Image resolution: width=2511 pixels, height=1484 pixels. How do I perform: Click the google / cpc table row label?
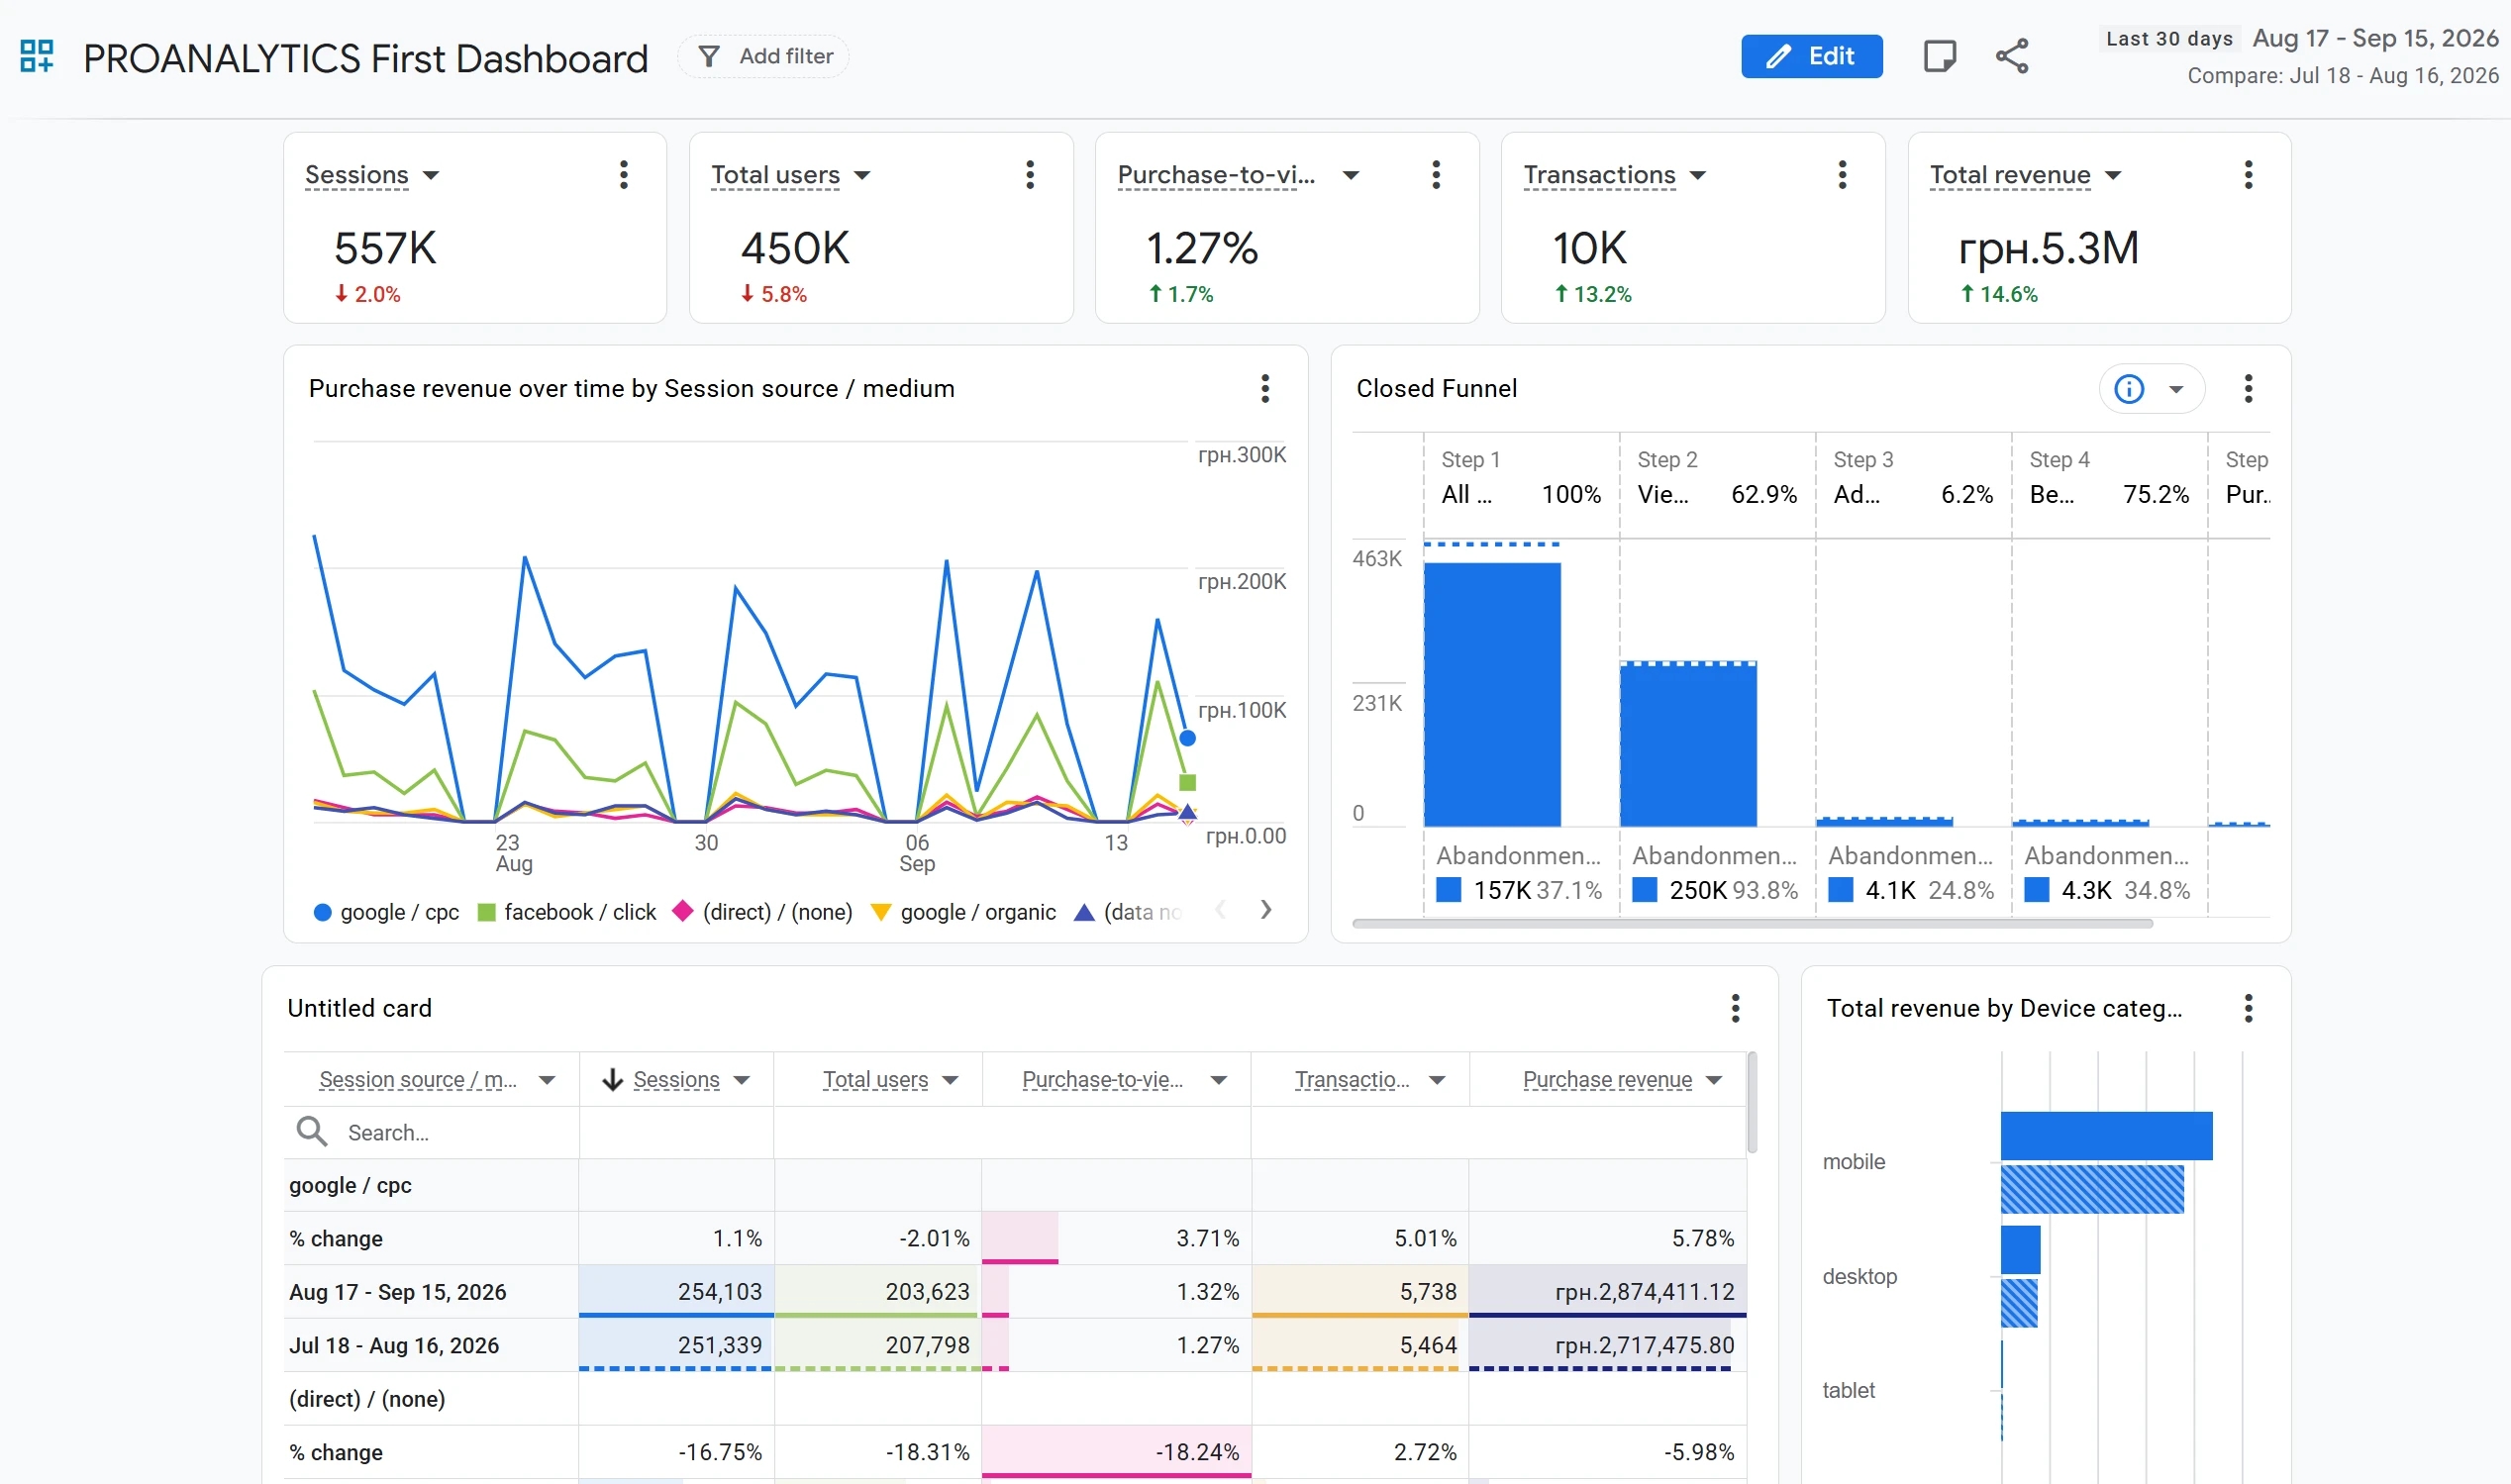[350, 1185]
